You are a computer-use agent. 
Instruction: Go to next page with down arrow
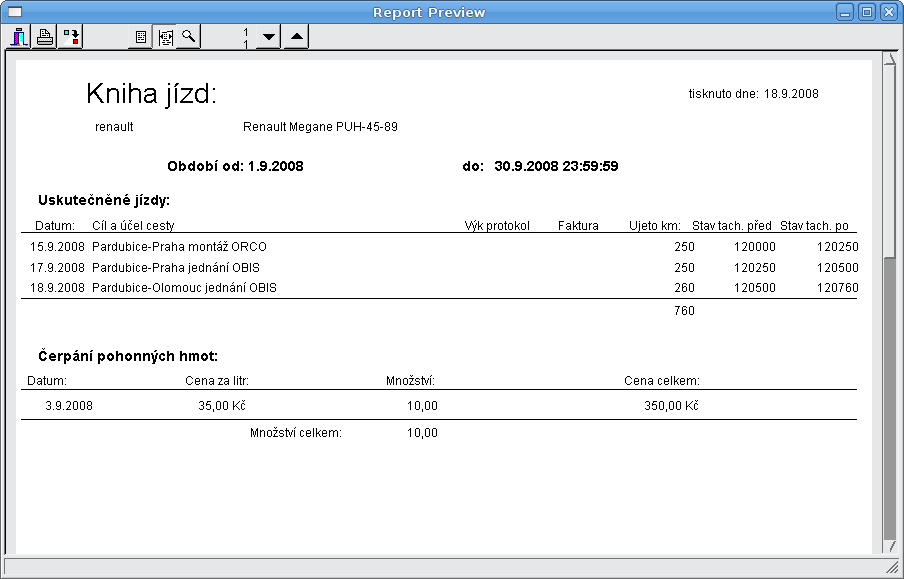click(267, 37)
